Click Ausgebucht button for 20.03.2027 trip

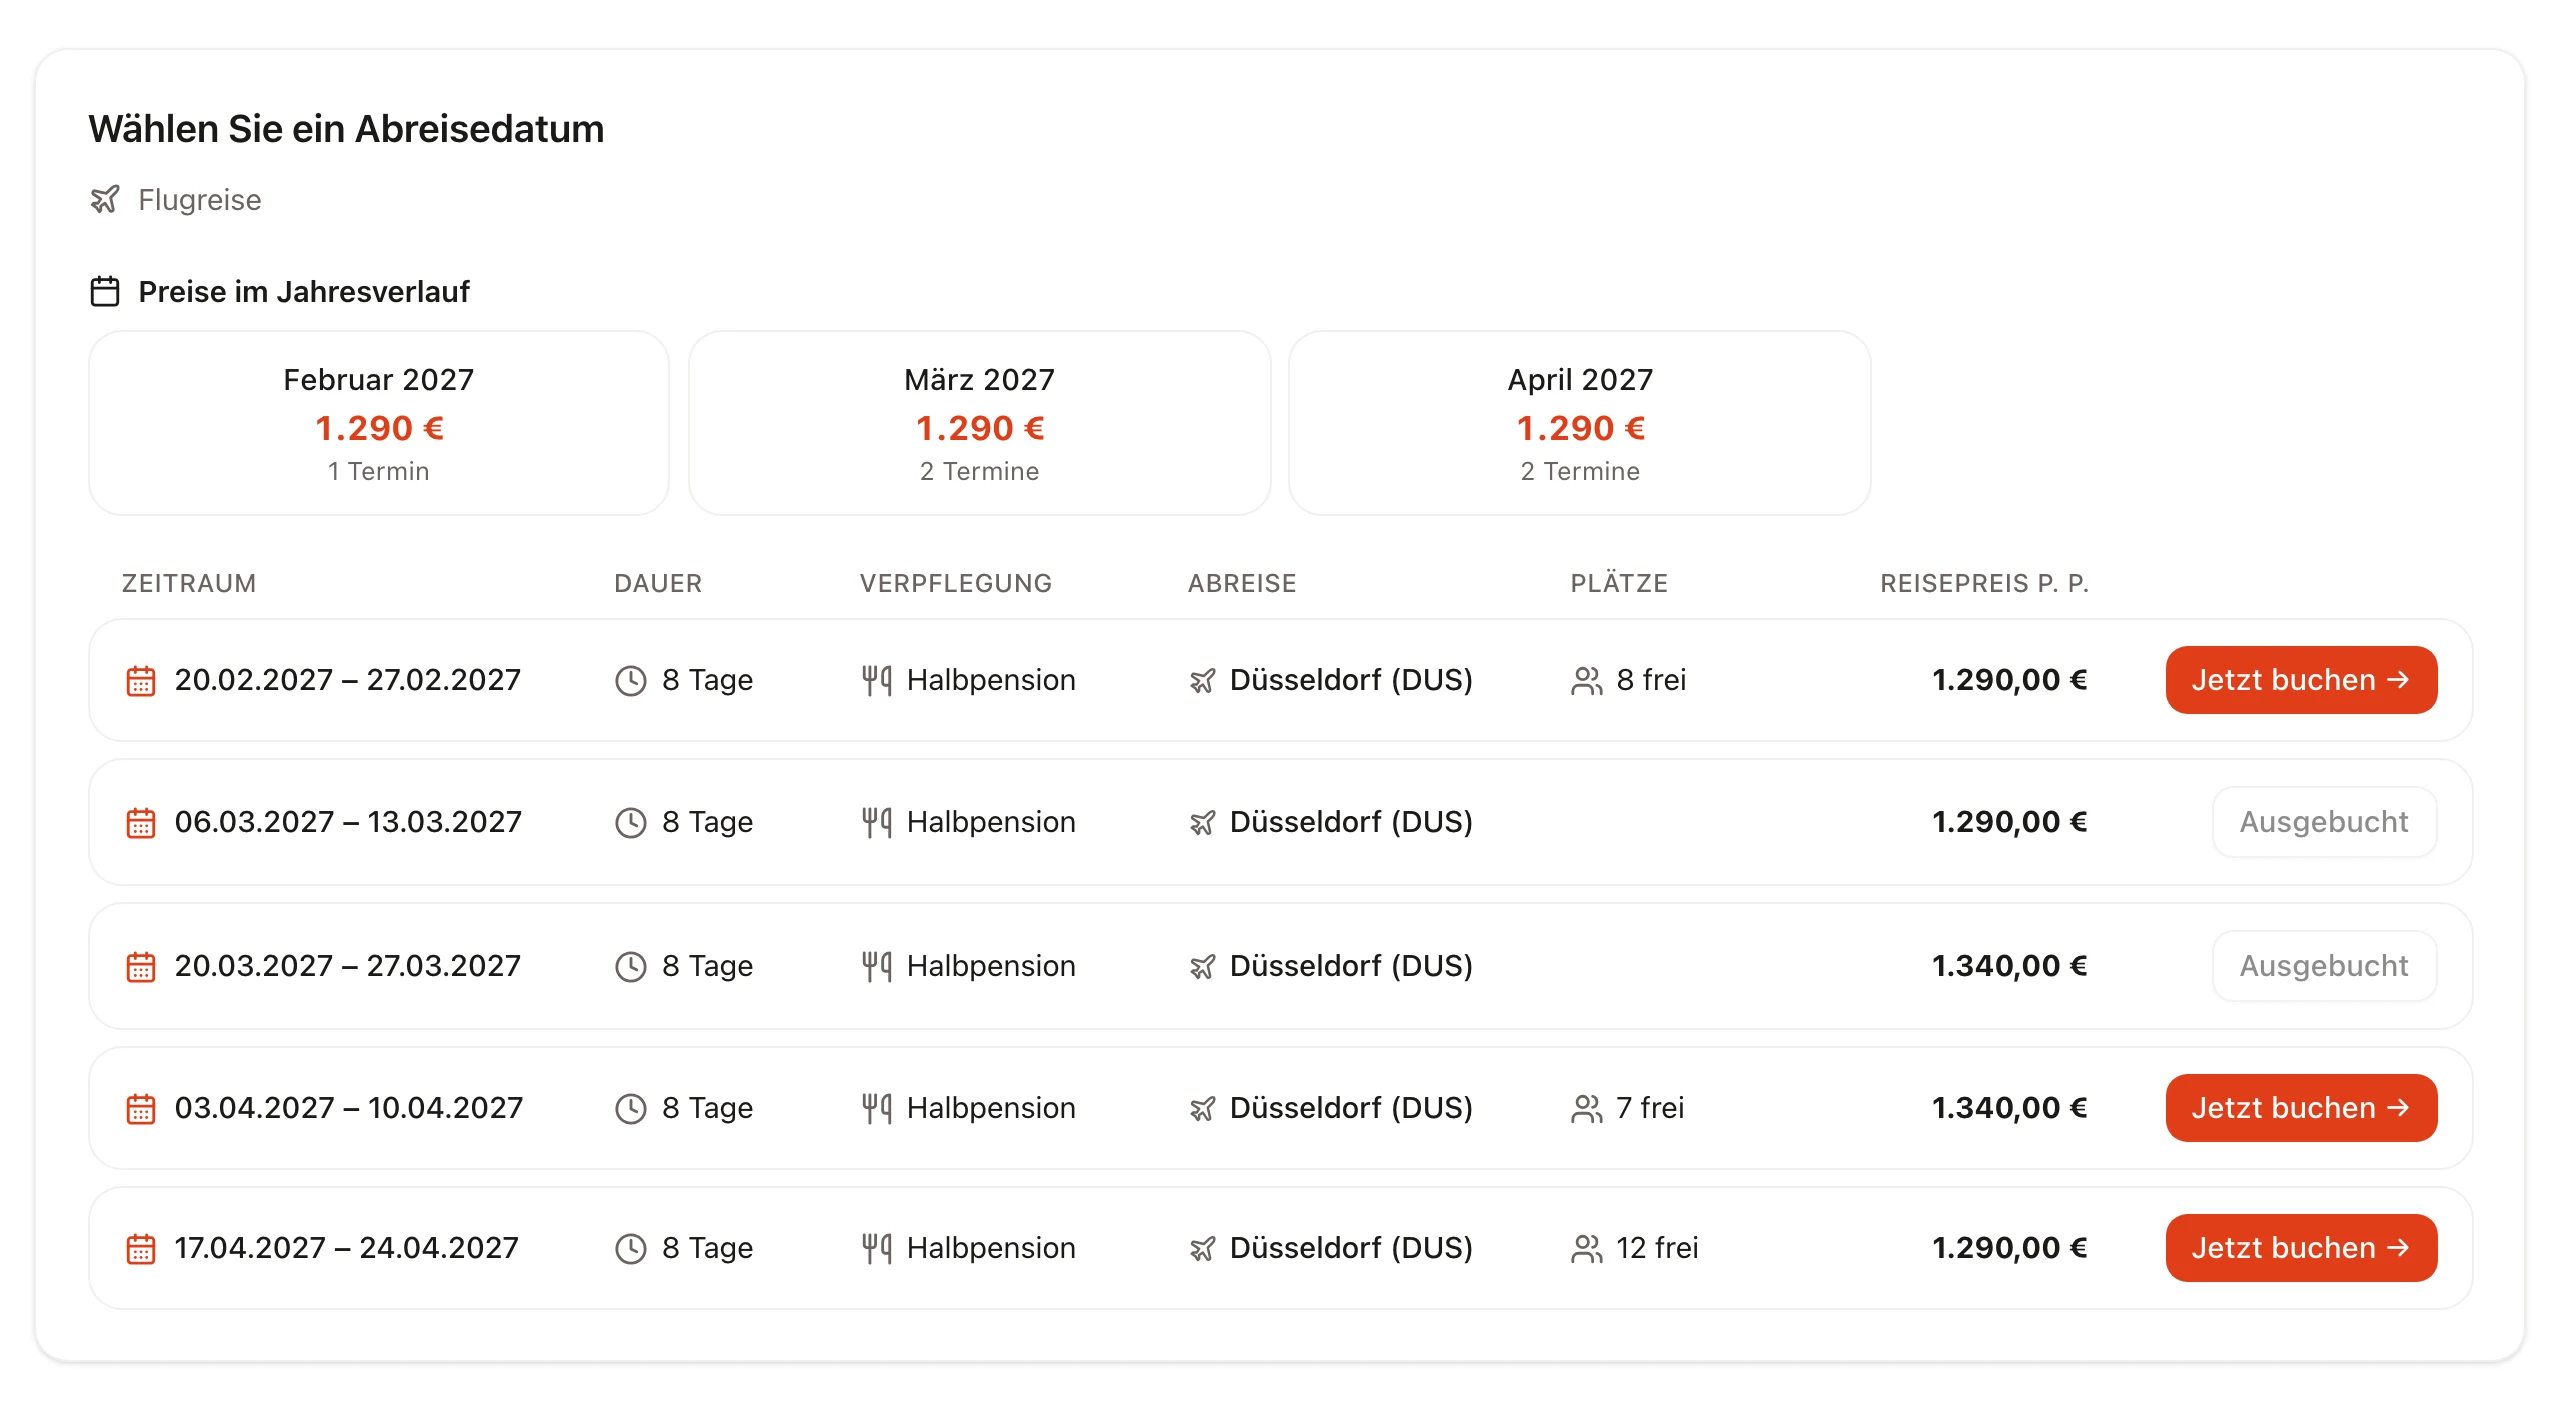click(2324, 966)
